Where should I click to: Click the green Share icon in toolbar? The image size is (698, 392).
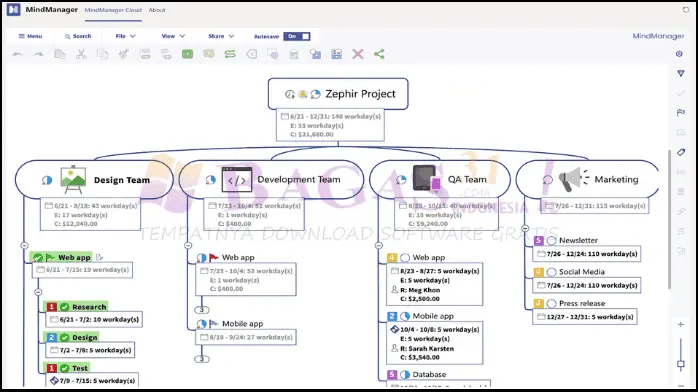(x=379, y=54)
